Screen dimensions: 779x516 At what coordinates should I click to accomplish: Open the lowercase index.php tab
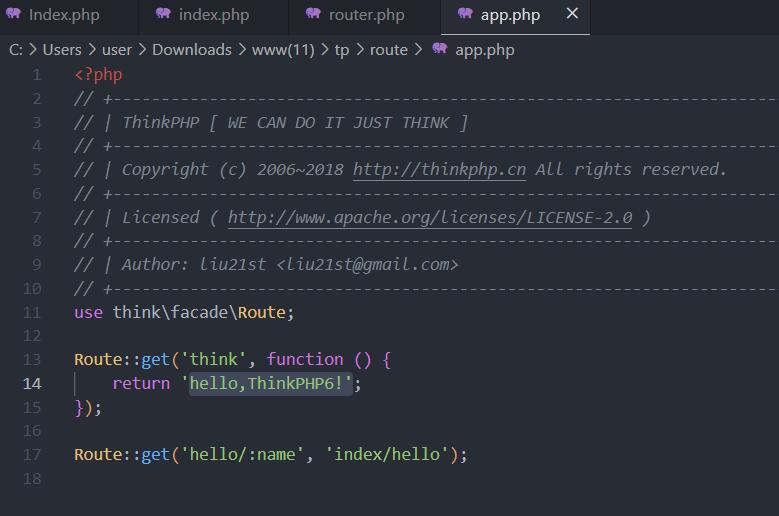213,15
